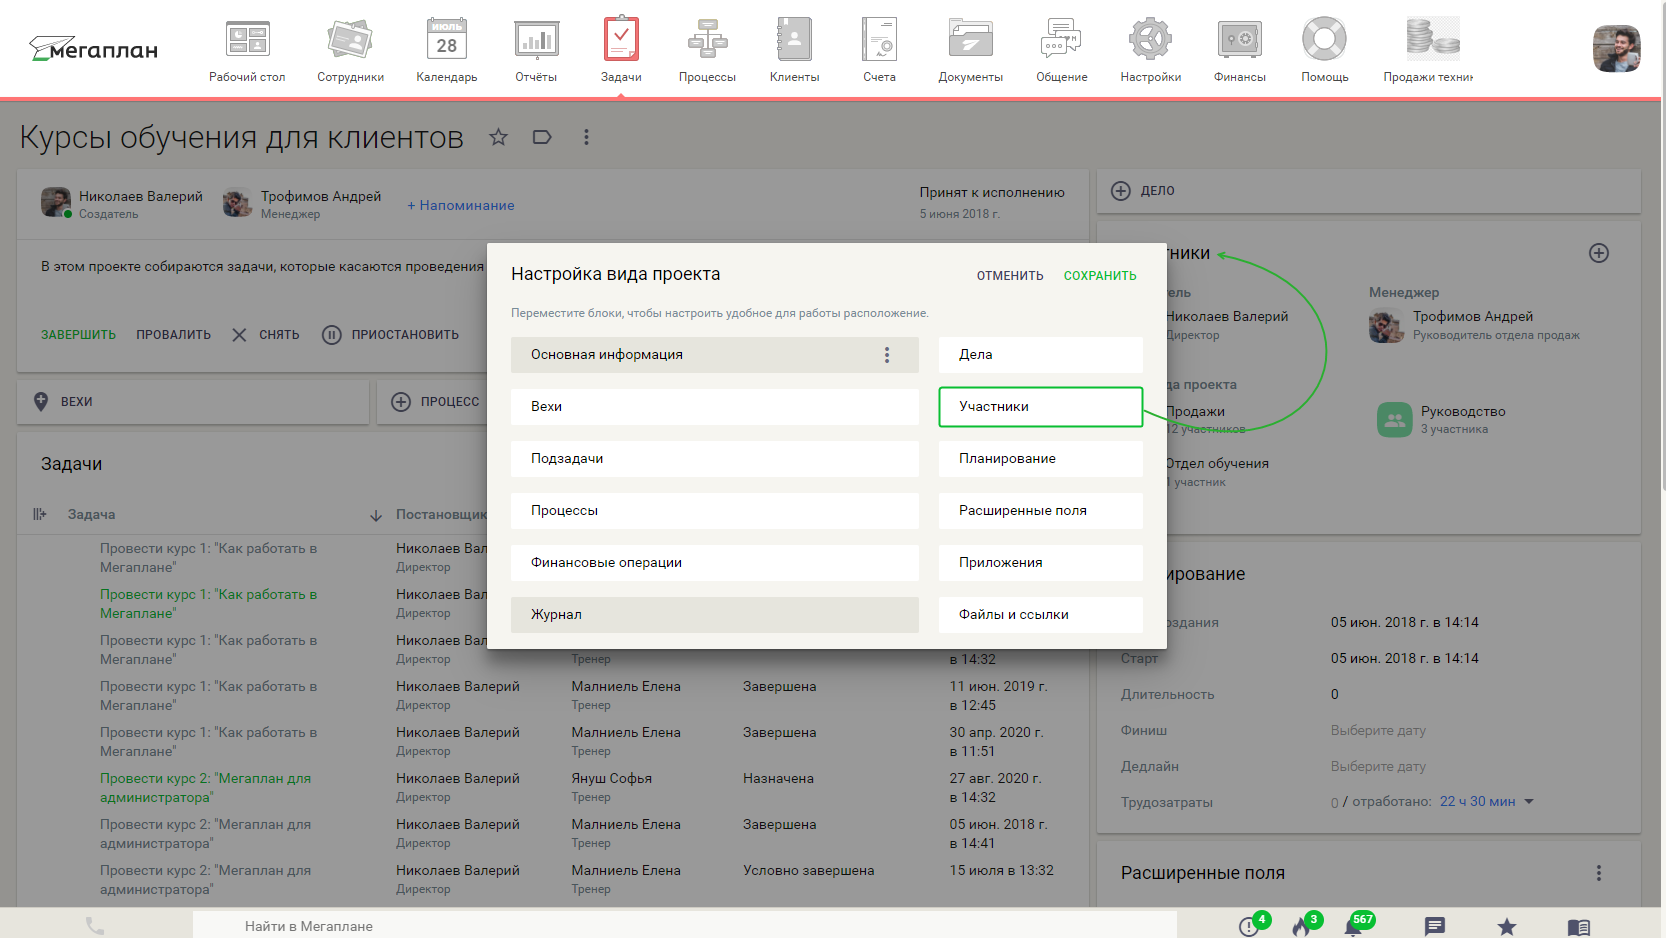Open the Процессы section
1666x938 pixels.
pos(707,50)
